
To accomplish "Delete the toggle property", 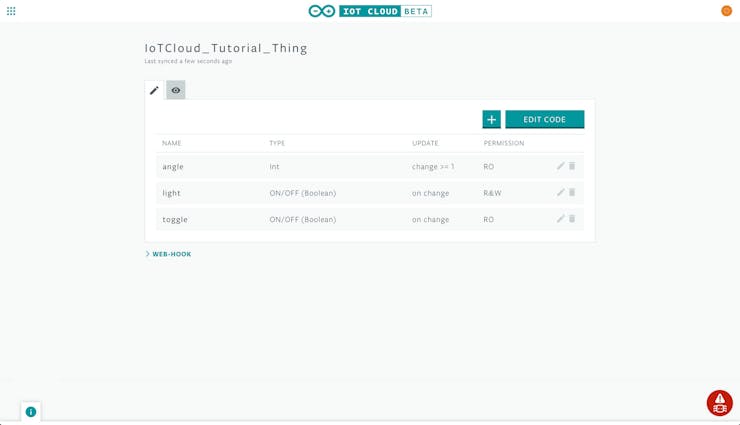I will pos(572,219).
